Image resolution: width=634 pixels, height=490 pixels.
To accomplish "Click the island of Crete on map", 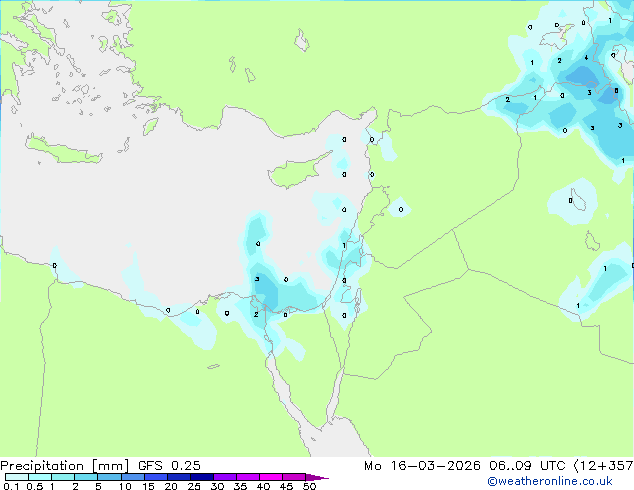I will [x=63, y=150].
